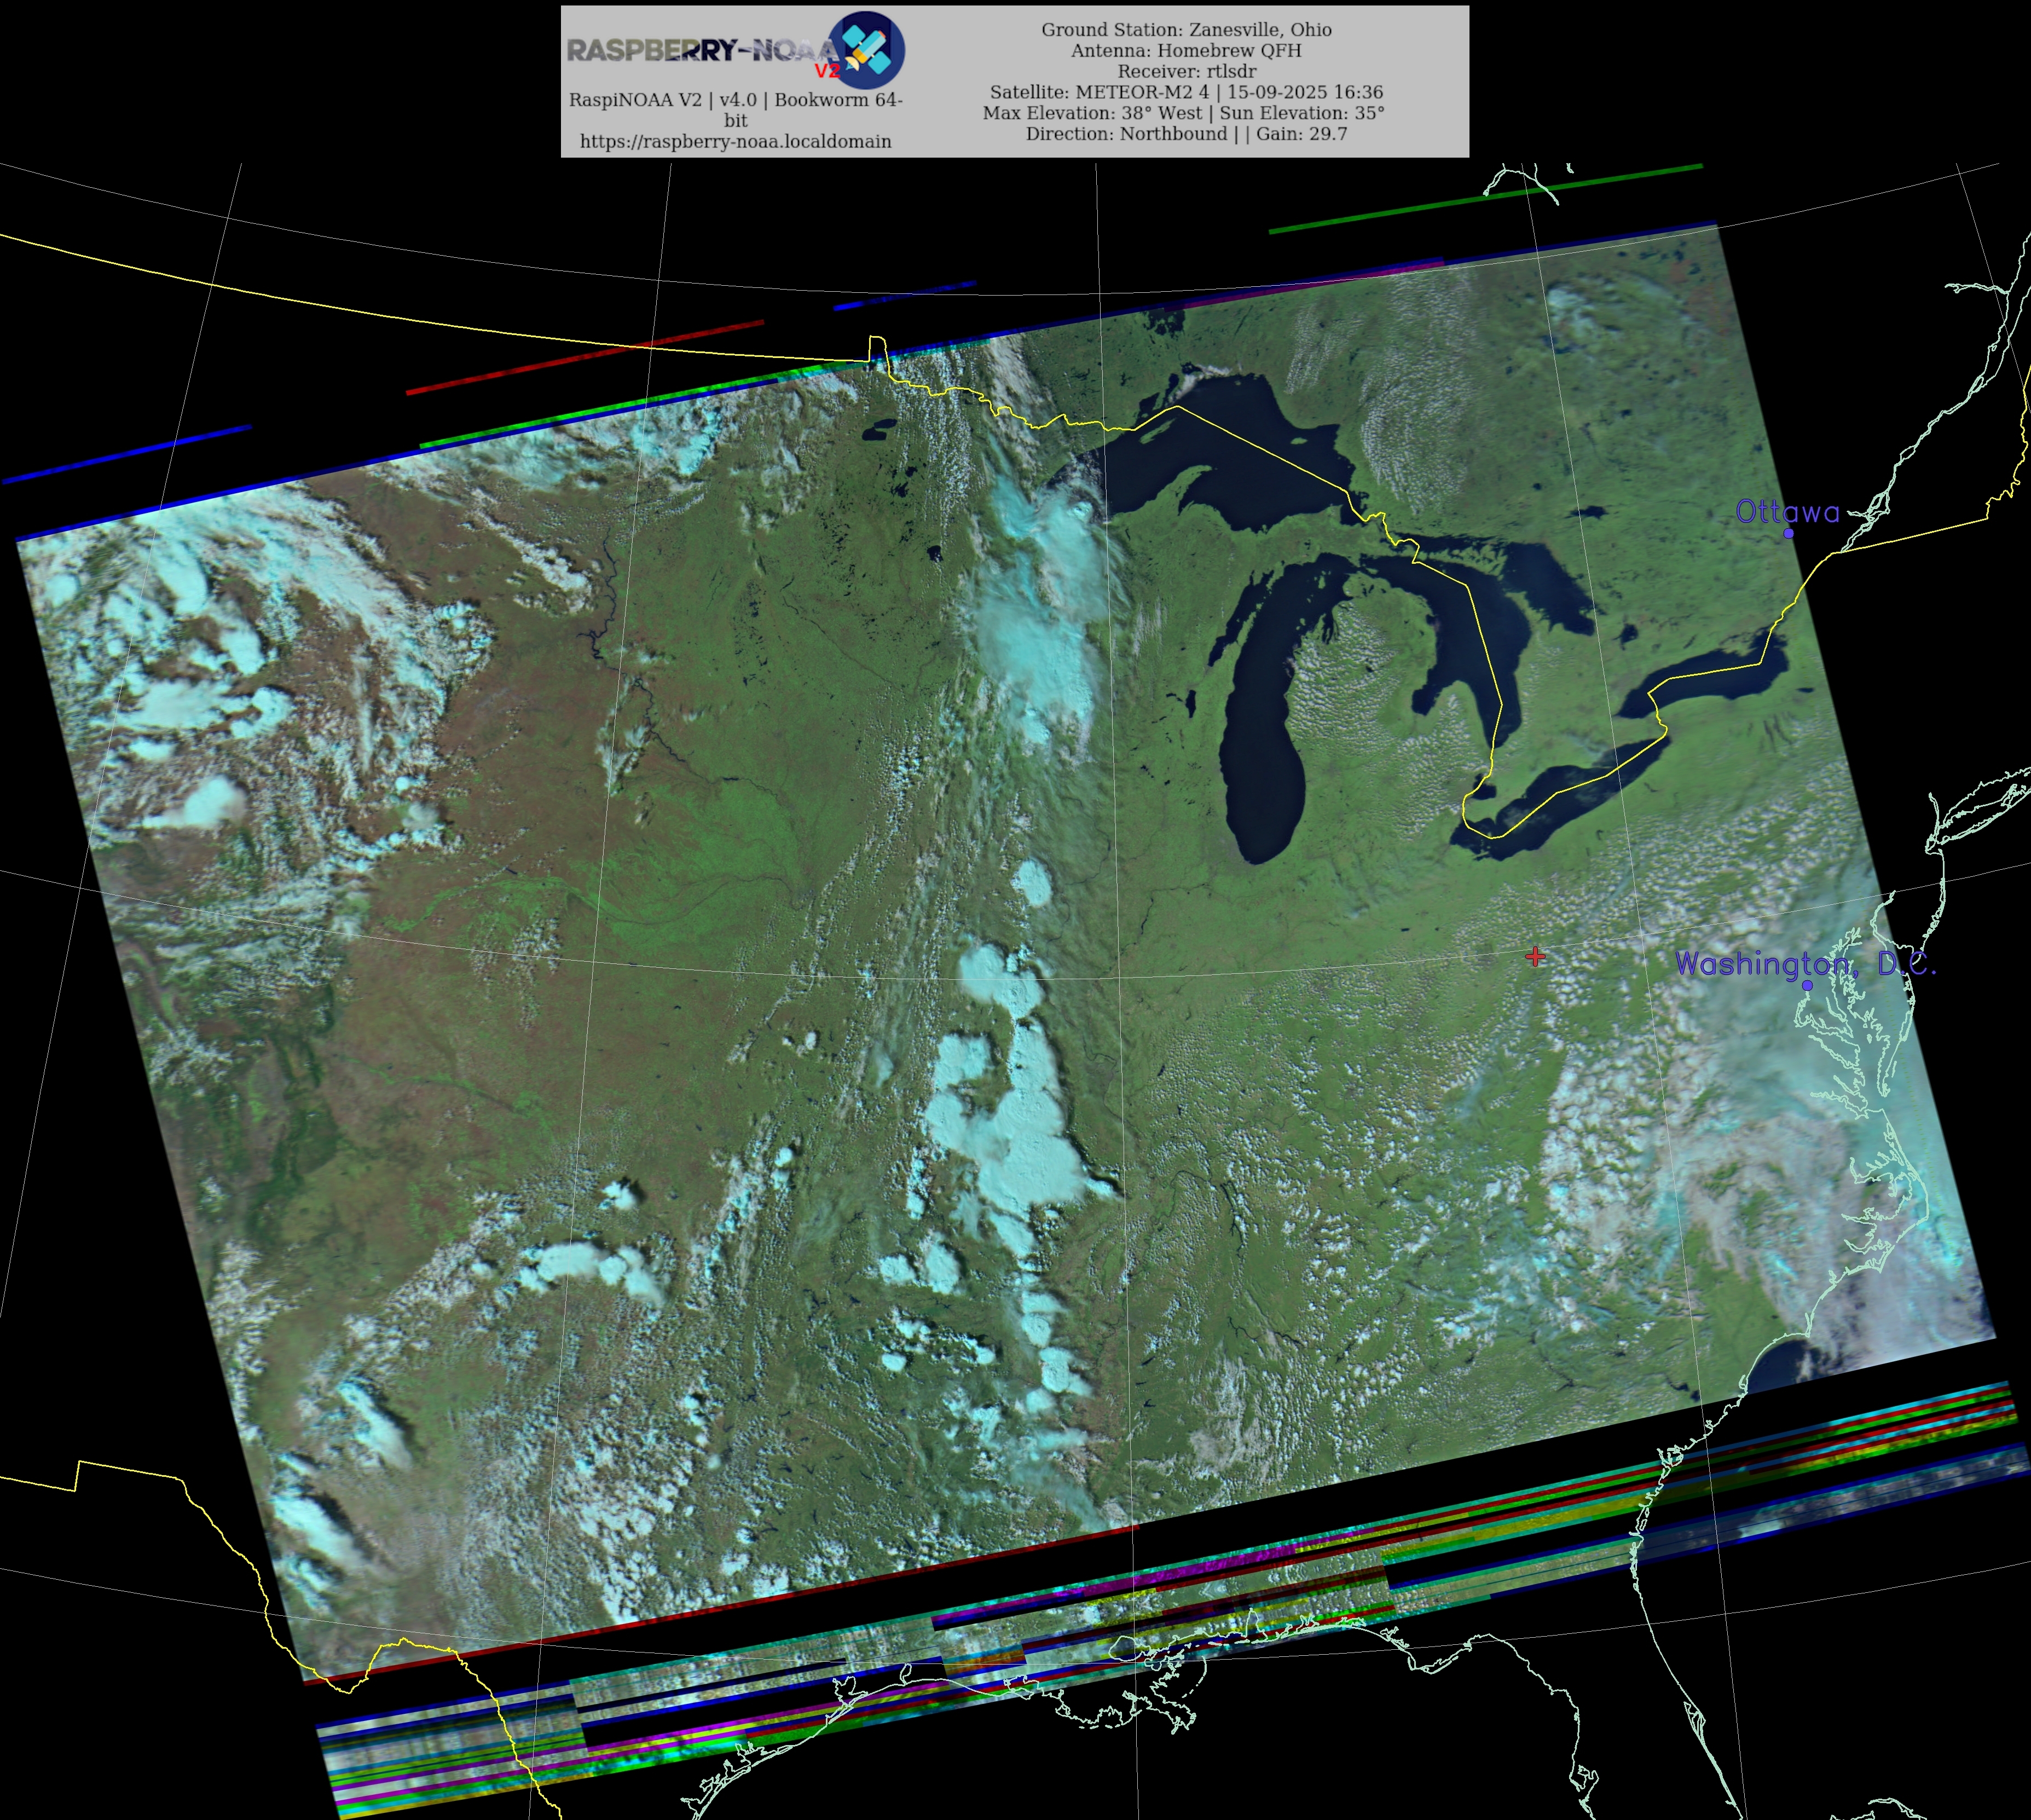
Task: Click the red cross ground station marker
Action: tap(1535, 957)
